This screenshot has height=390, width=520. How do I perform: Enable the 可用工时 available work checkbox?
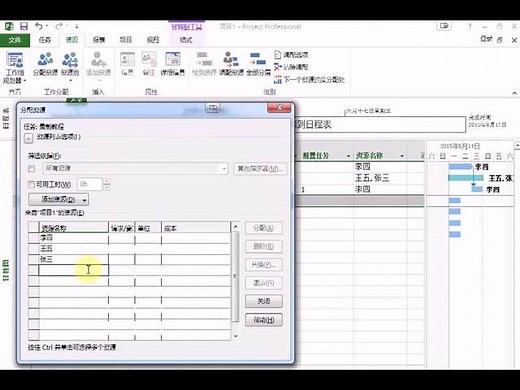(31, 184)
